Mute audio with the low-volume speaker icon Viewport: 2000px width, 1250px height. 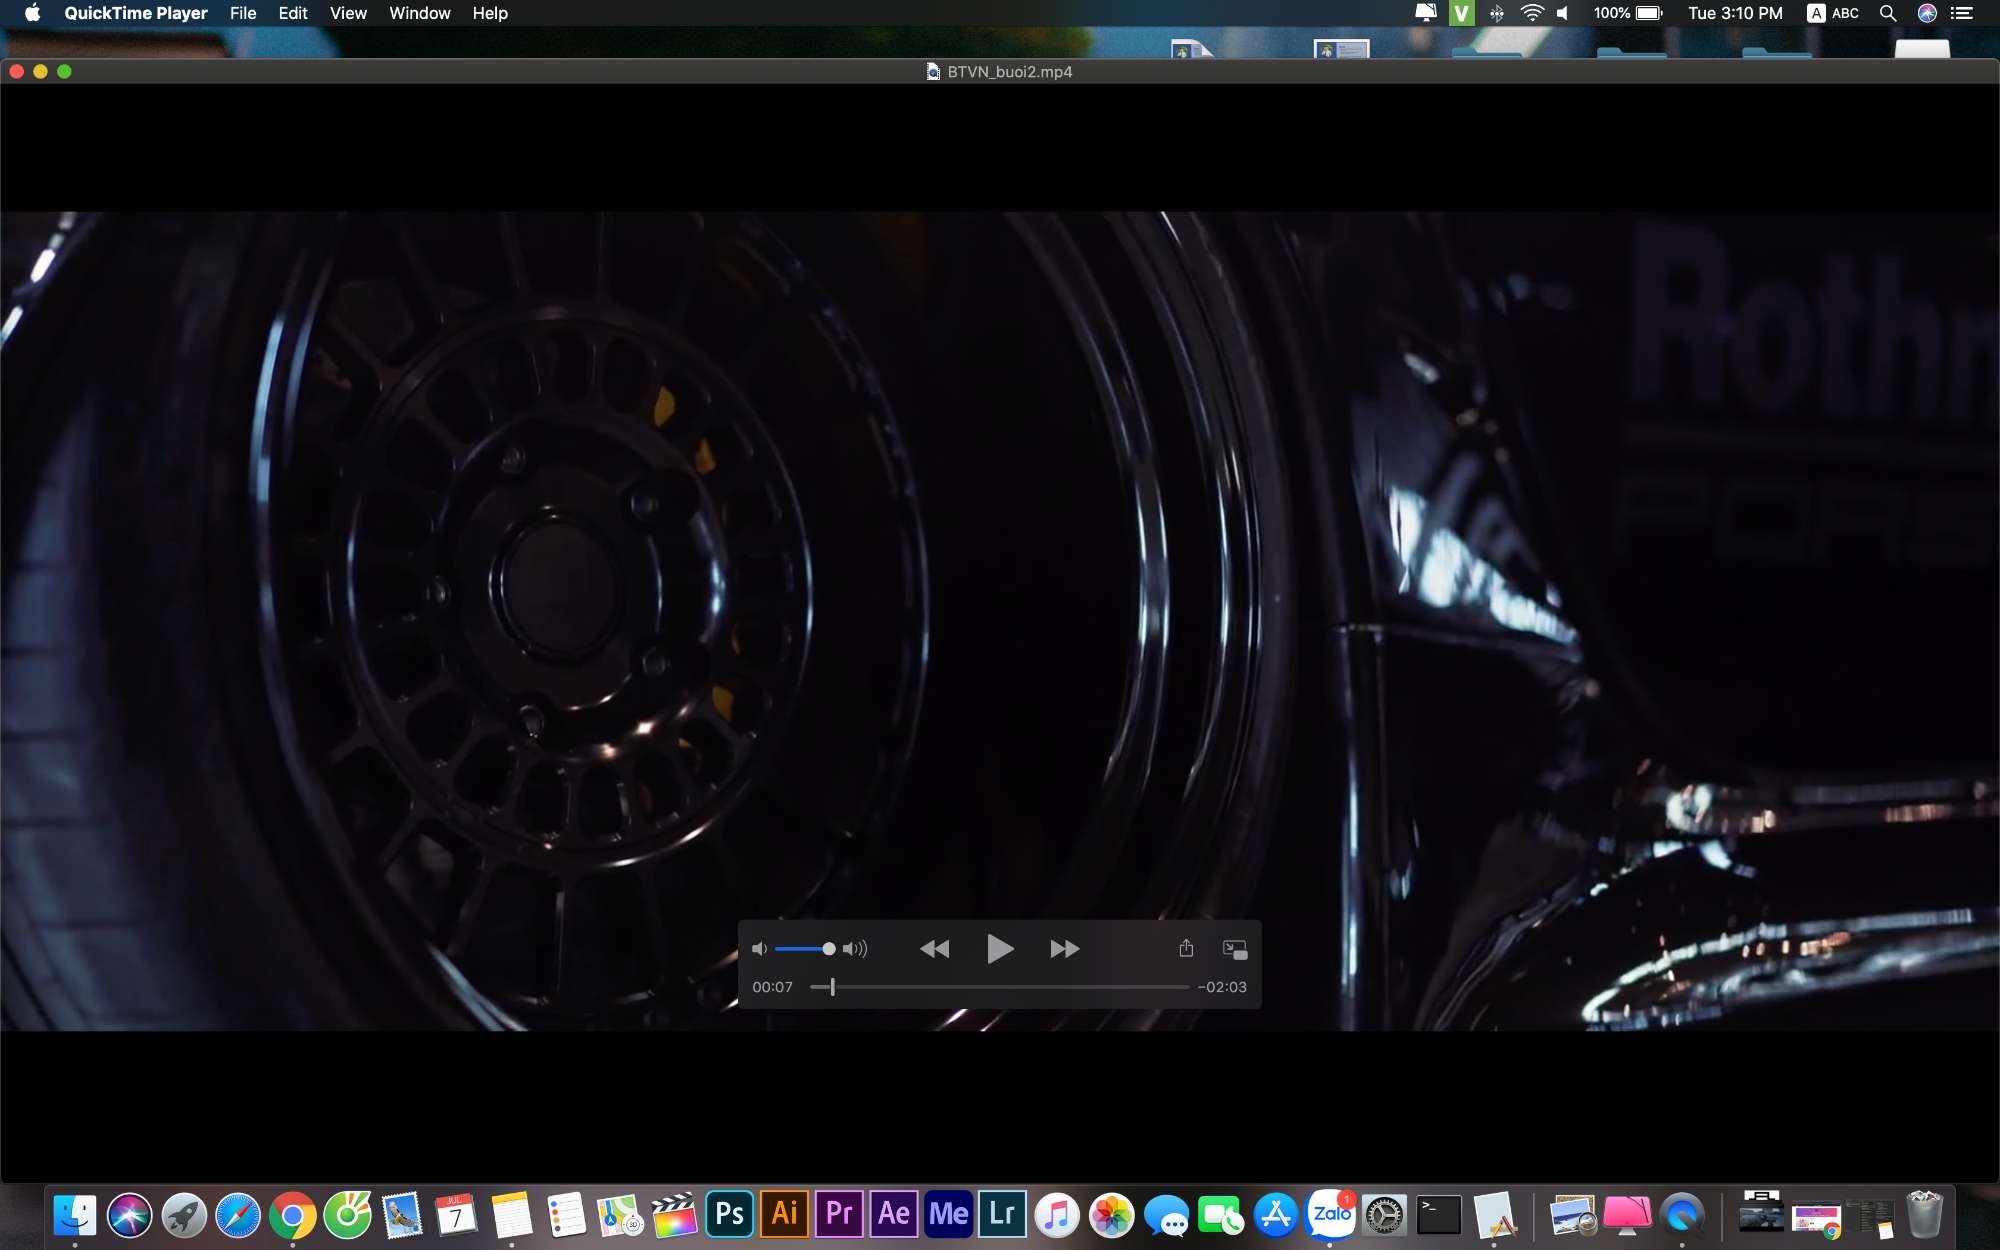[x=759, y=949]
